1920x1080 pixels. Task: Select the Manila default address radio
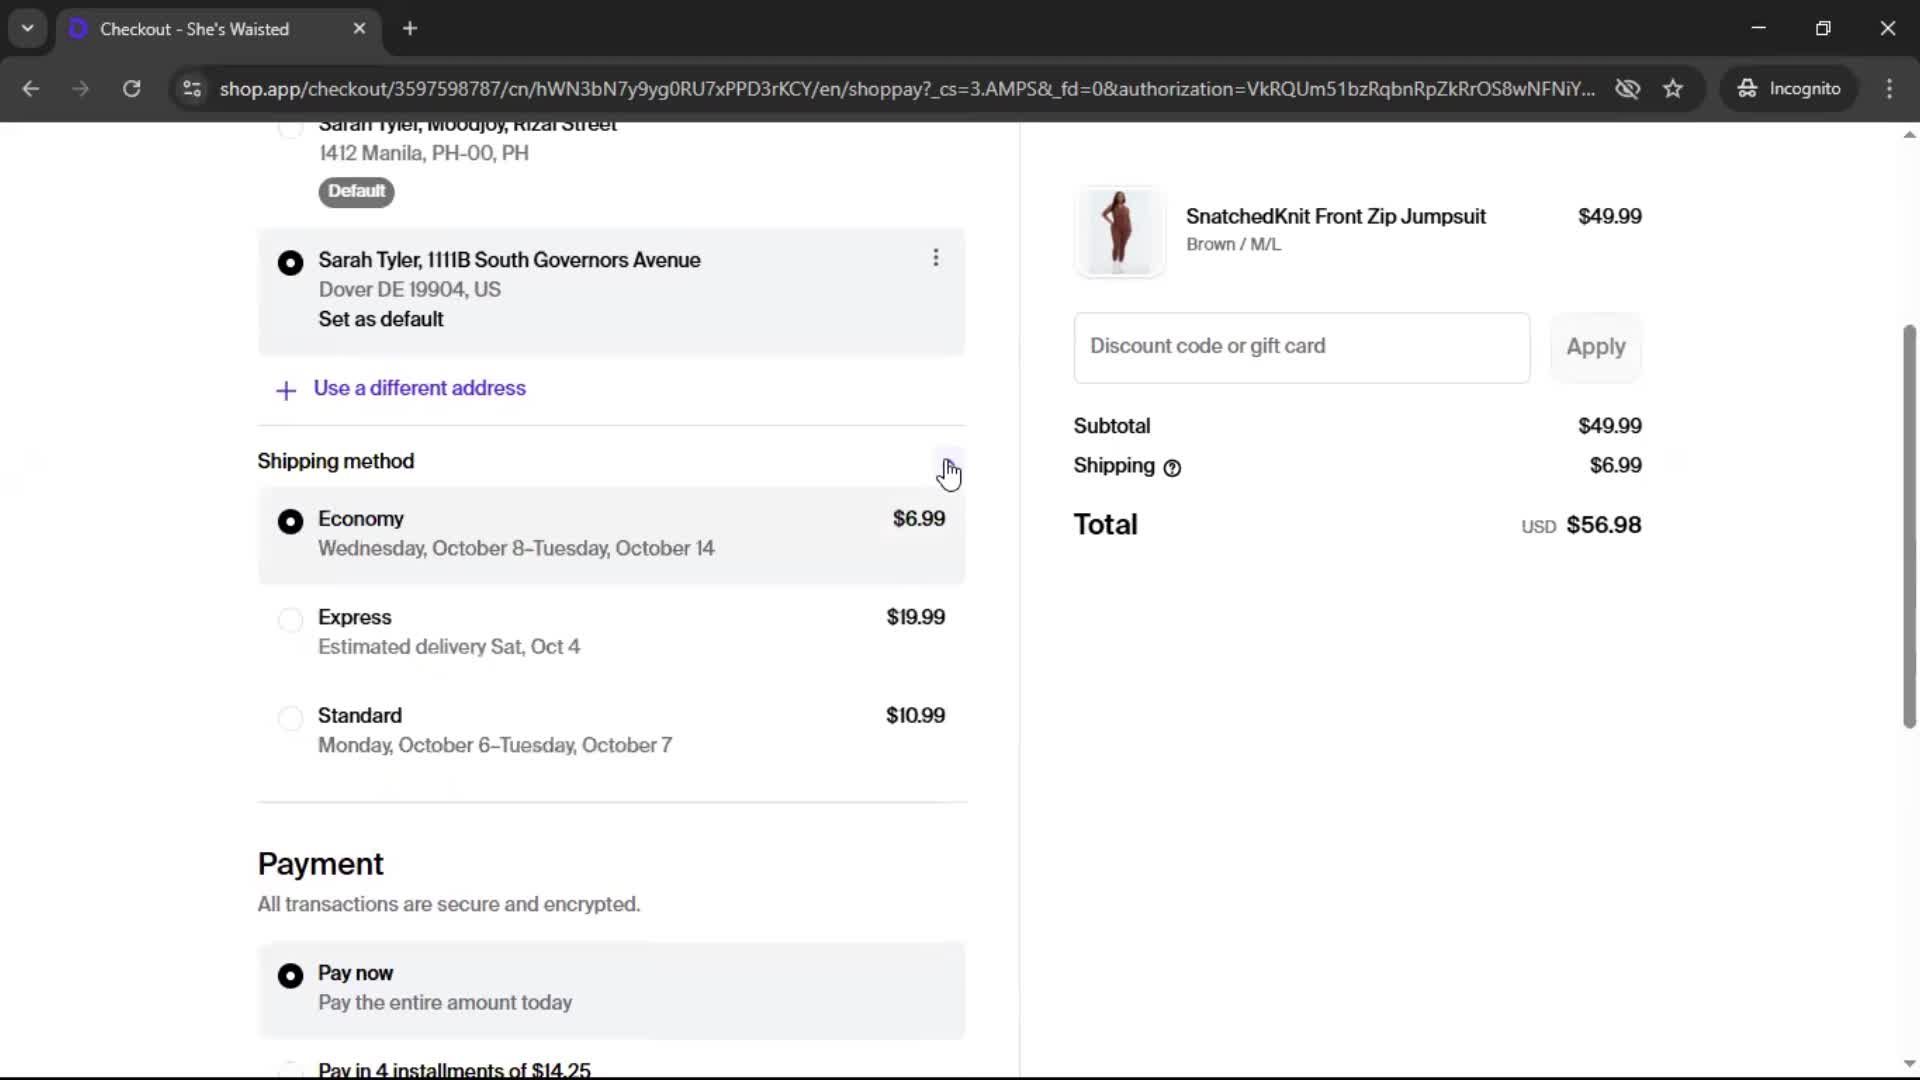[290, 129]
